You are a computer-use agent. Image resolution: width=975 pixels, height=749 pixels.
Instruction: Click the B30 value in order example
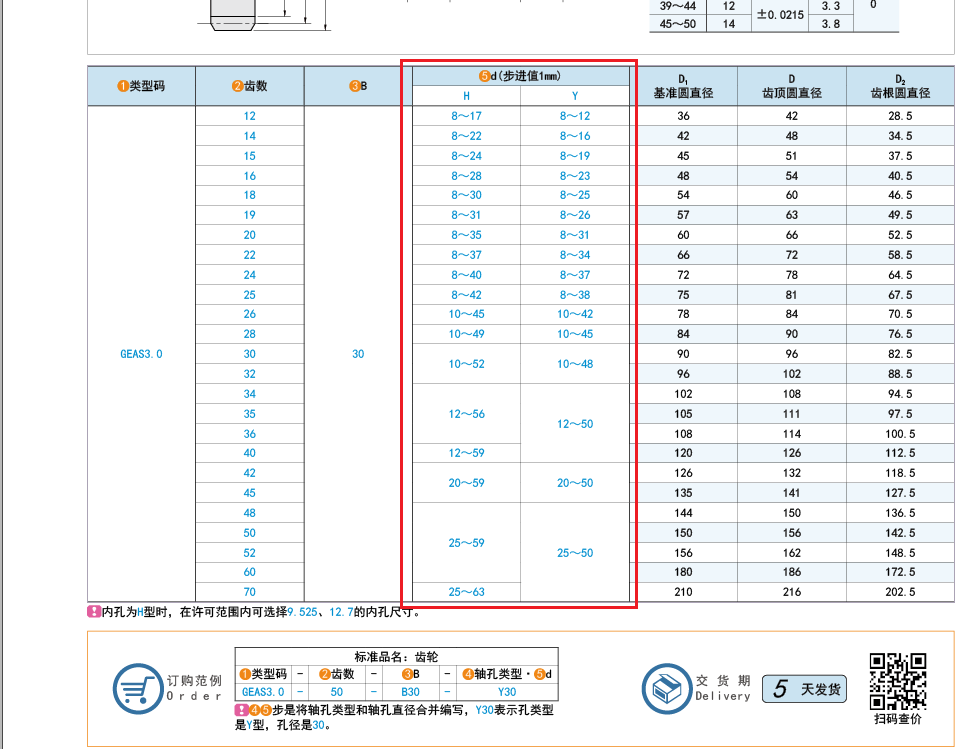(x=410, y=692)
